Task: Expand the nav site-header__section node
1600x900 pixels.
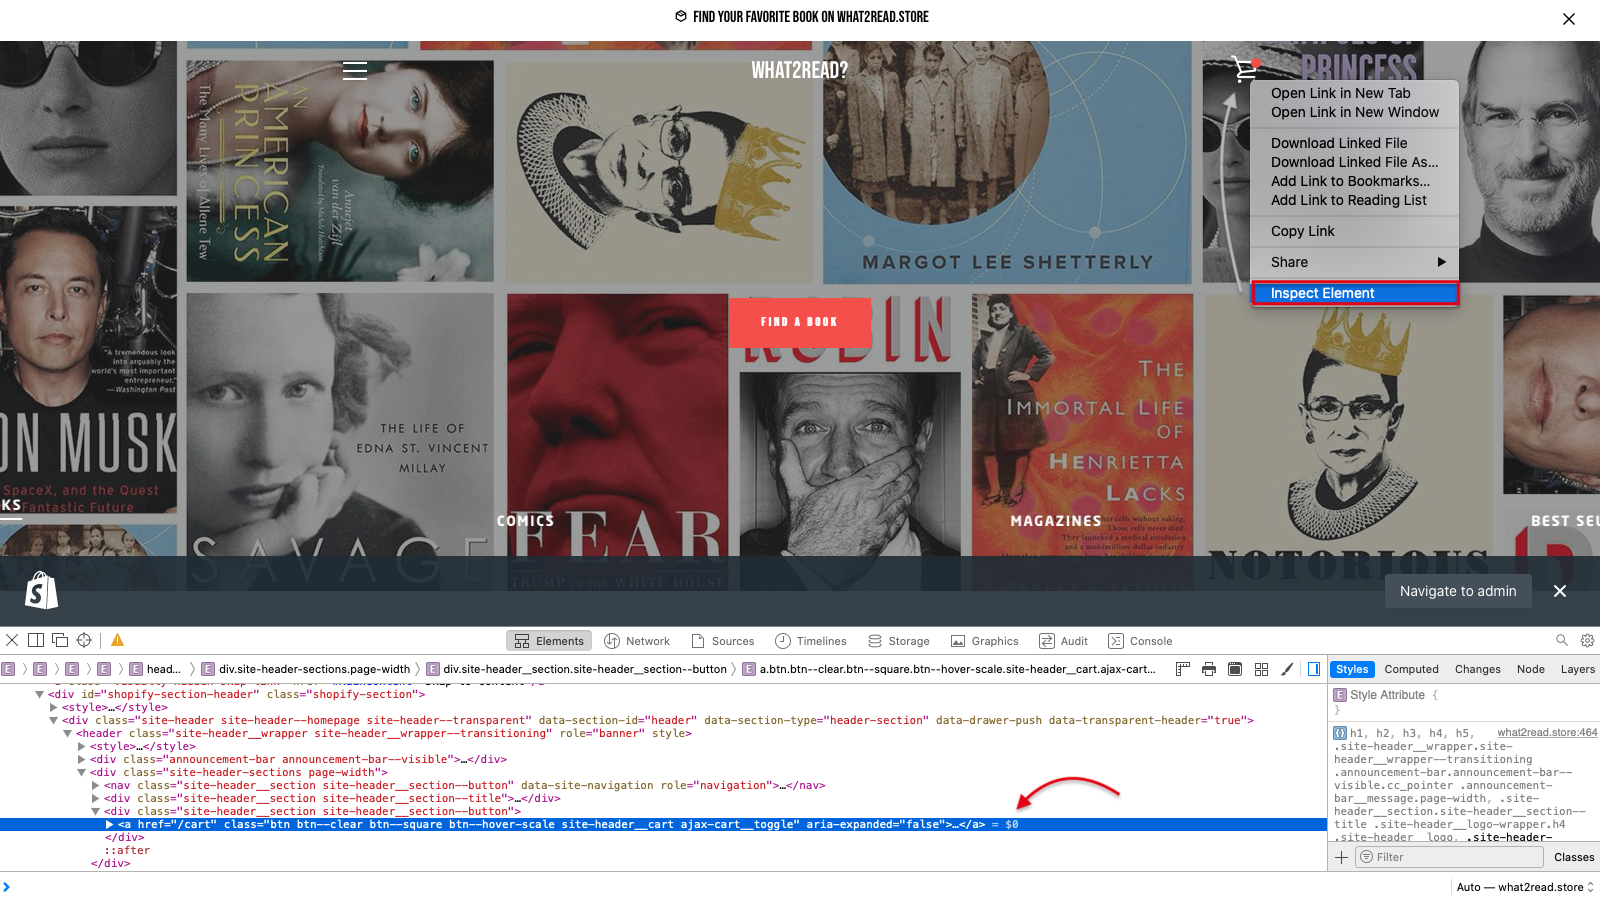Action: click(x=96, y=785)
